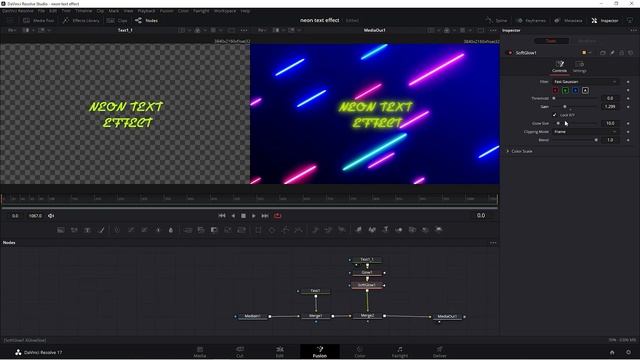Toggle the Red channel button

556,90
